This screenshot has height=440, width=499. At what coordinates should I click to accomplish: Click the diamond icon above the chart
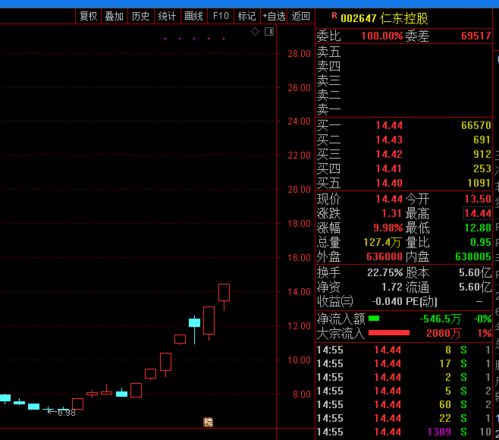[255, 32]
